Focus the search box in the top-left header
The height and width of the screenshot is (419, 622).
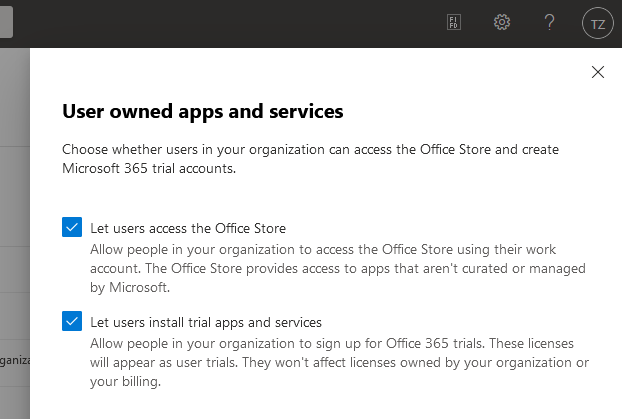(x=6, y=23)
